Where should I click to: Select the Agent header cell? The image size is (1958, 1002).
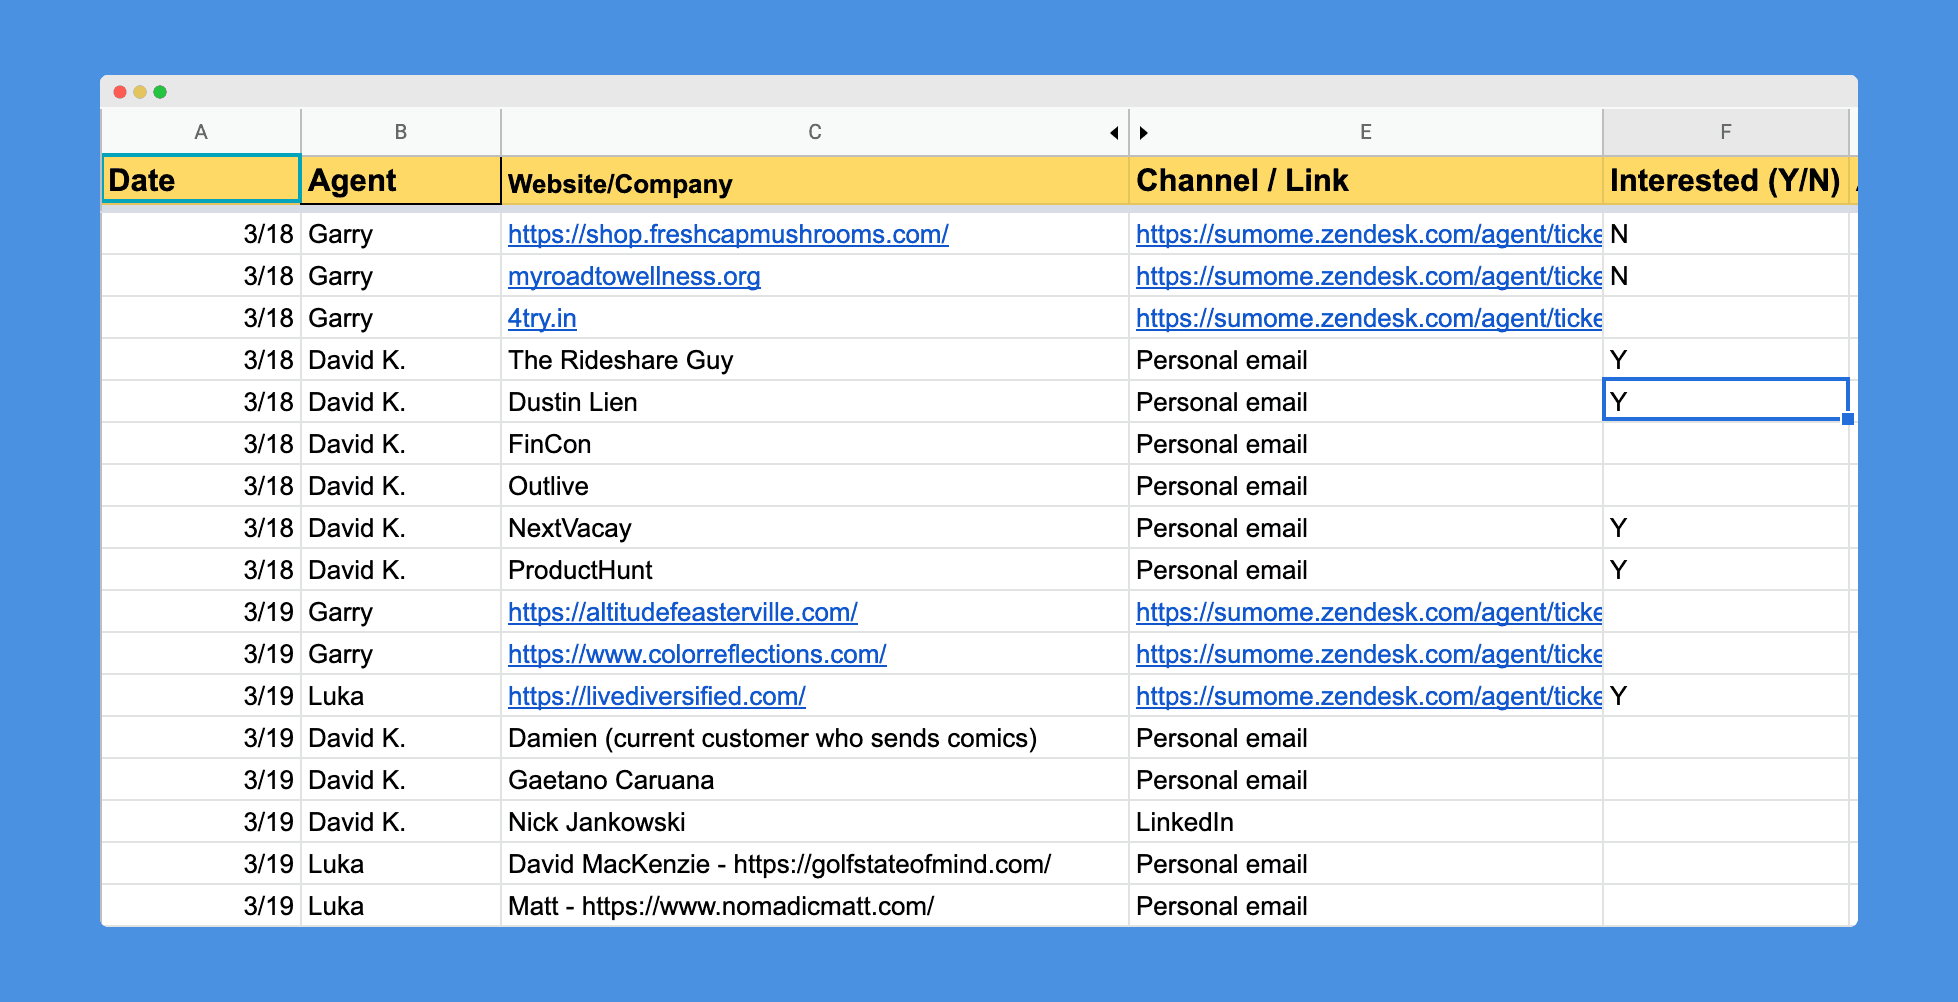click(x=401, y=180)
